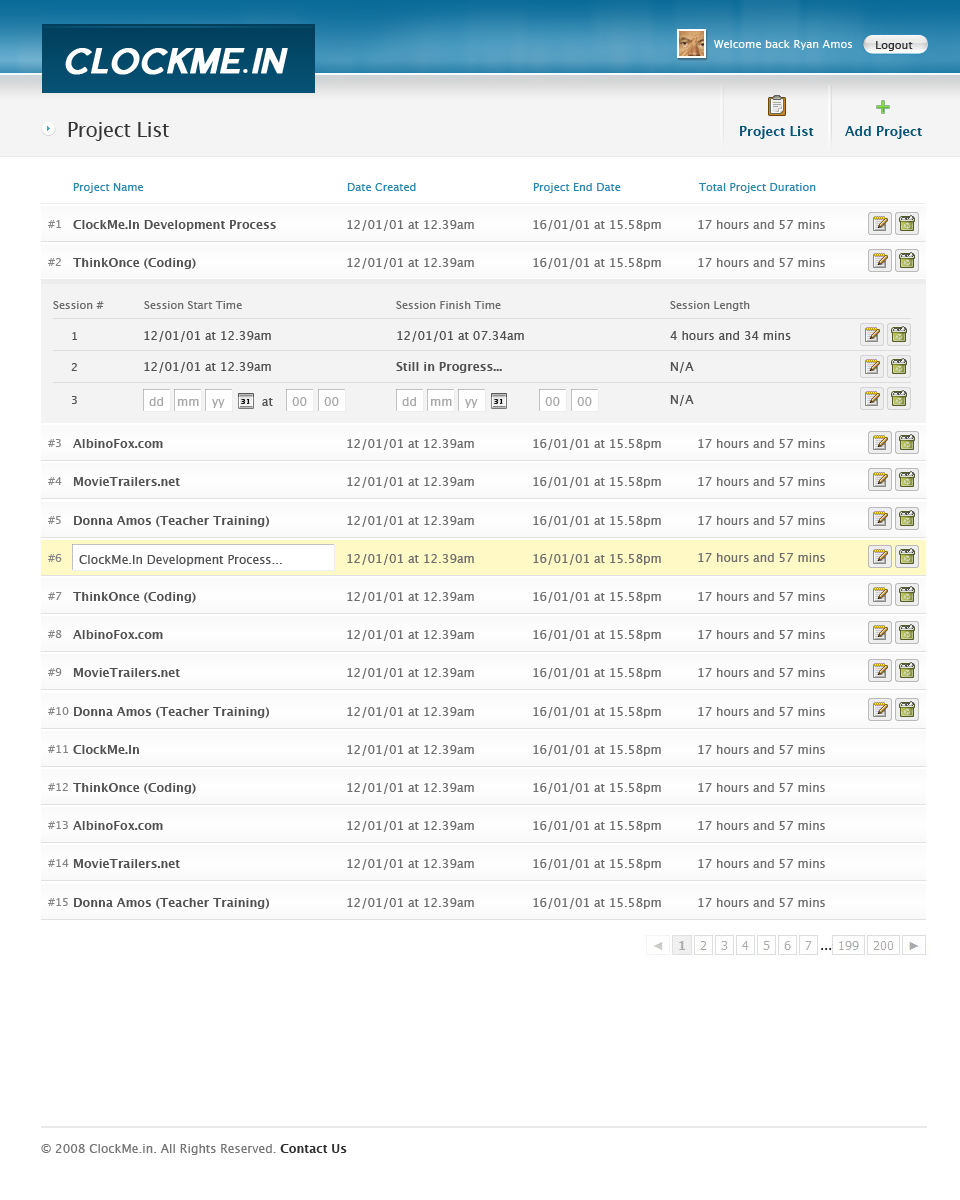Select project #2 ThinkOnce (Coding) name

coord(134,263)
